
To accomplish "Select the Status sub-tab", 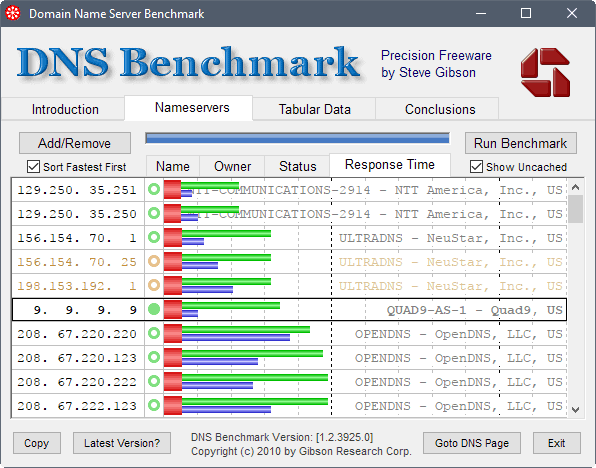I will 298,167.
